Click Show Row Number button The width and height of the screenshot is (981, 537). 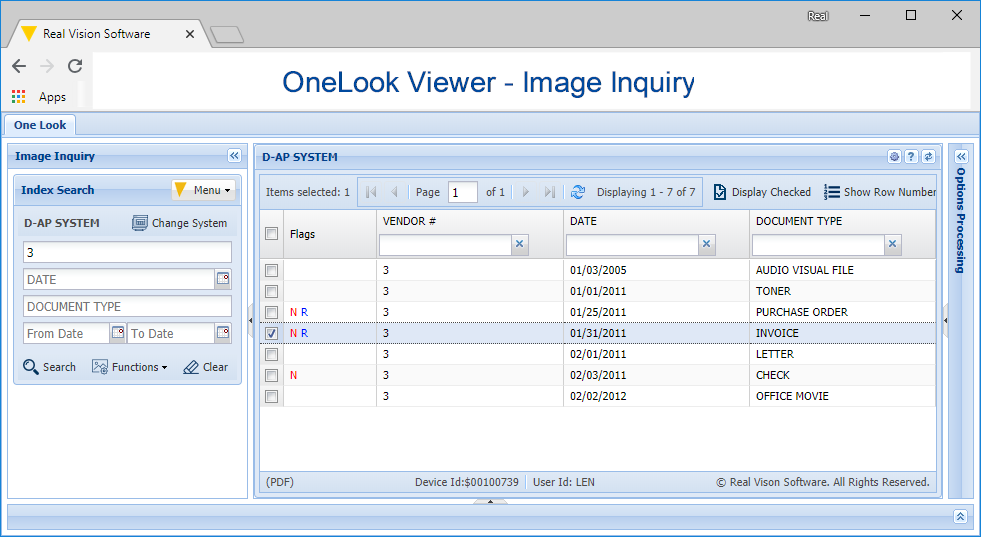click(880, 192)
